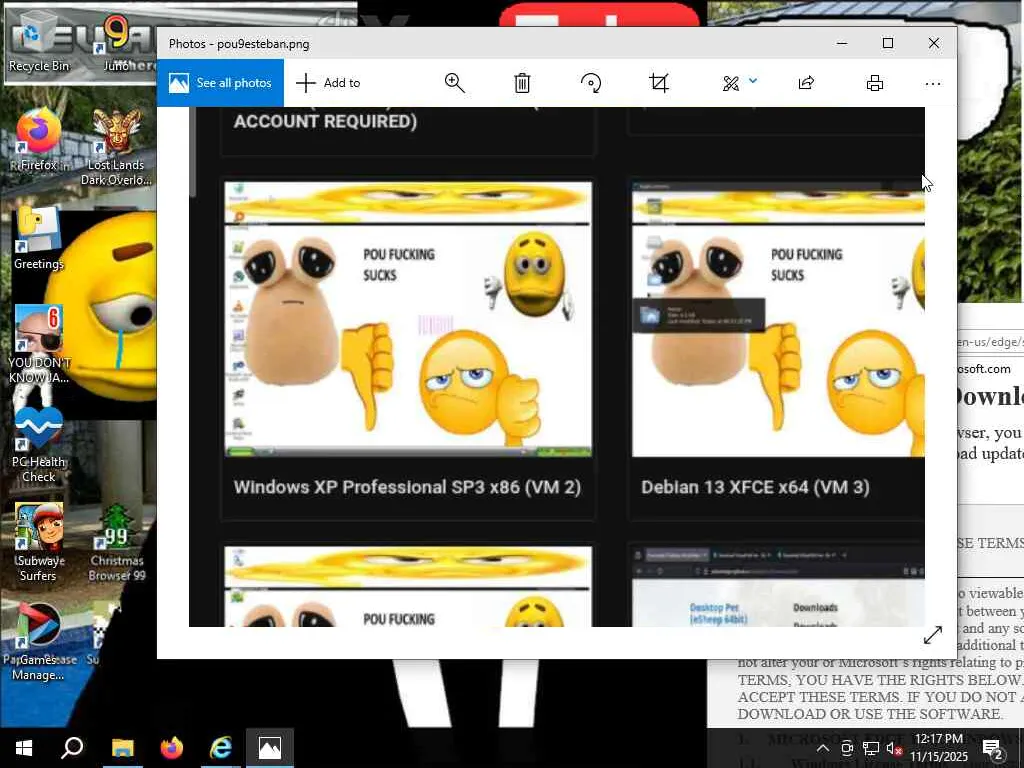The width and height of the screenshot is (1024, 768).
Task: Click the Debian 13 XFCE x64 screenshot thumbnail
Action: tap(778, 319)
